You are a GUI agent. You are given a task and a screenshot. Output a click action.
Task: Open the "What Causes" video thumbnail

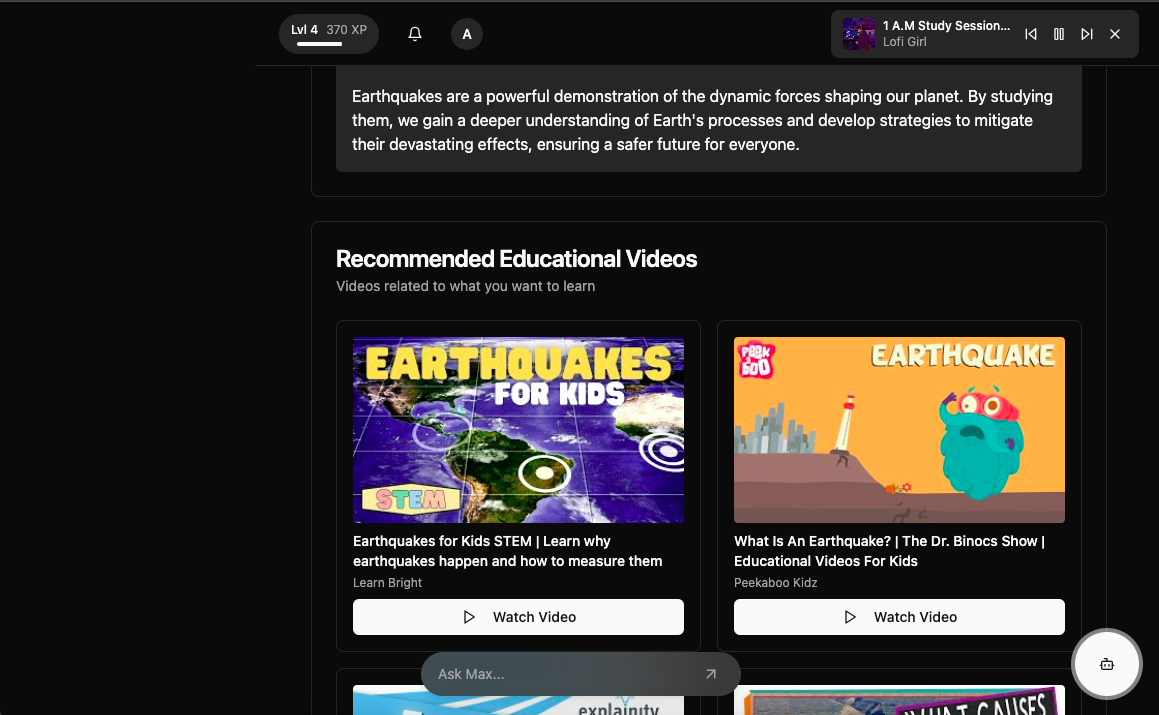899,699
